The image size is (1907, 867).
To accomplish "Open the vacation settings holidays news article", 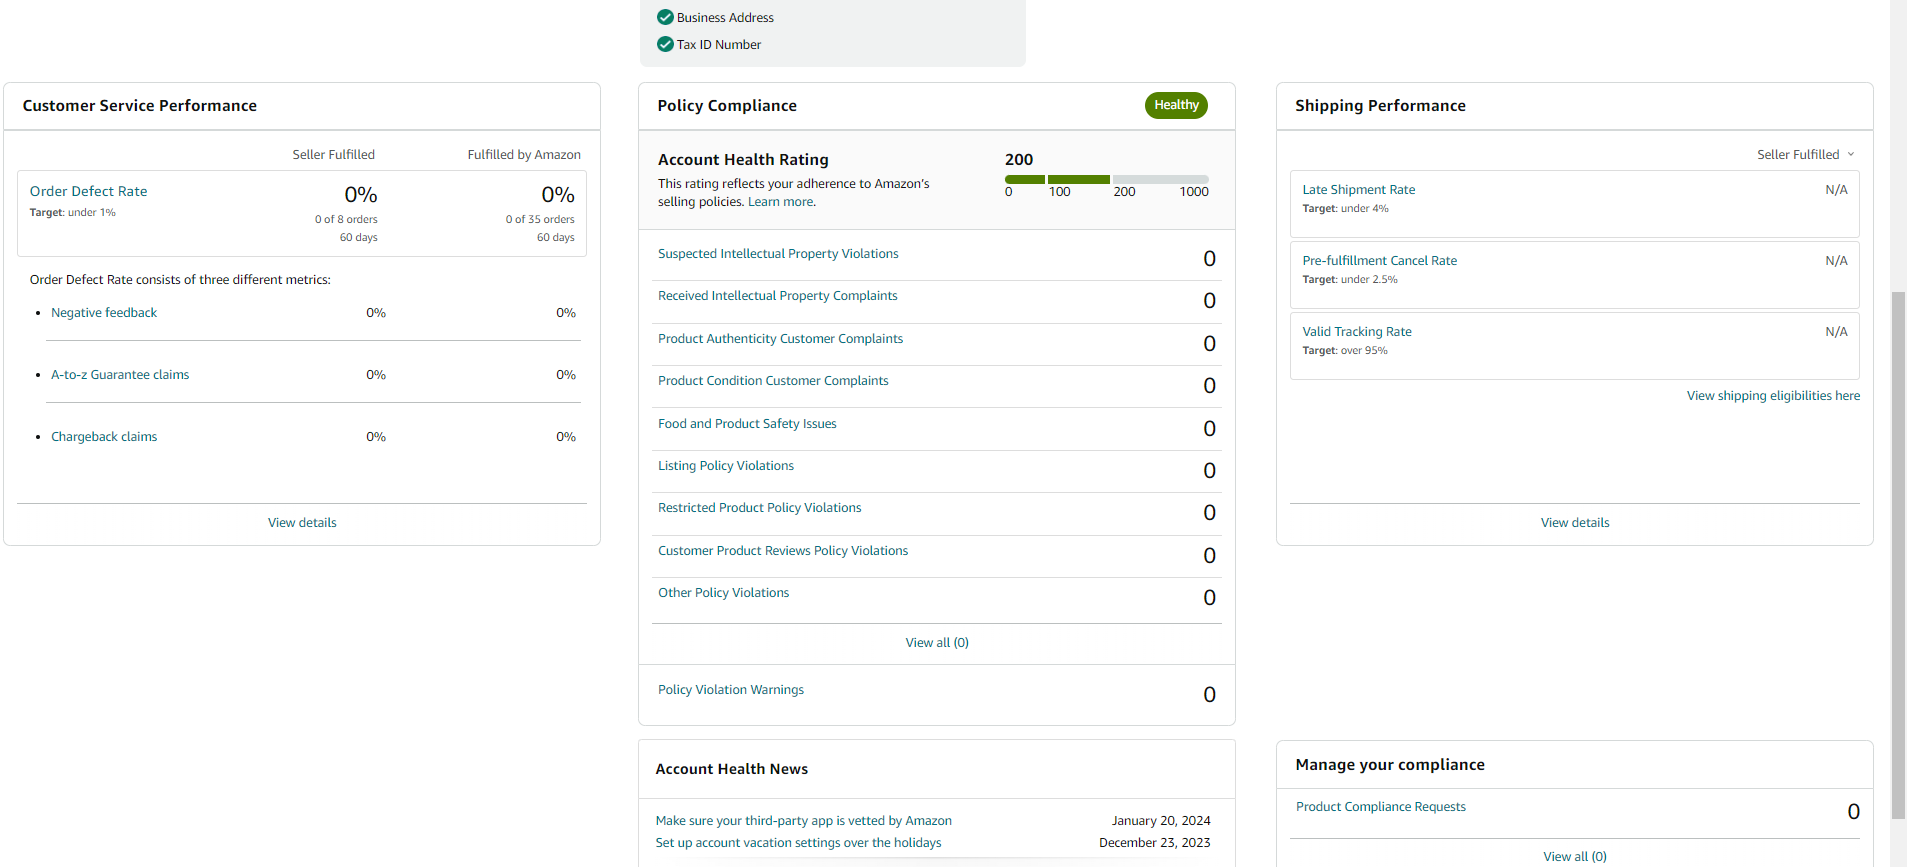I will [x=798, y=843].
